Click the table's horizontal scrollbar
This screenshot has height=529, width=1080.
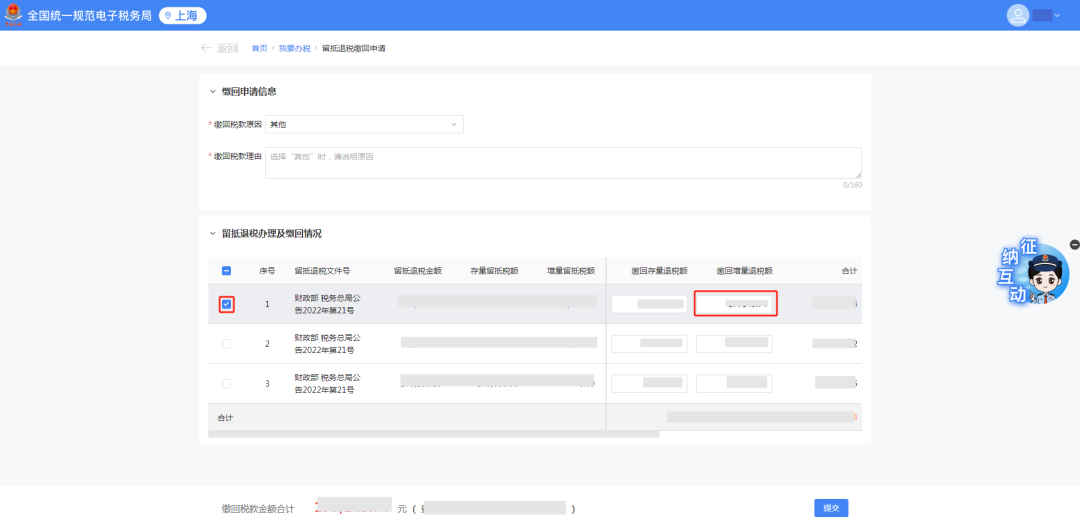(433, 434)
